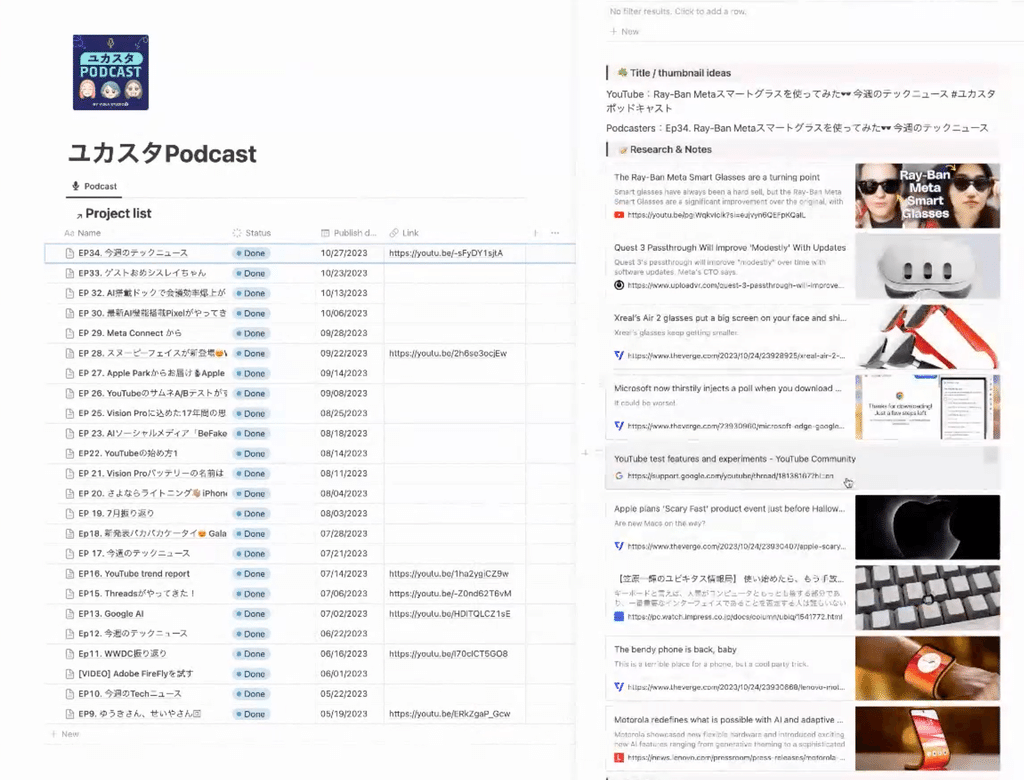Click No filter results add row text
1024x780 pixels.
click(677, 11)
